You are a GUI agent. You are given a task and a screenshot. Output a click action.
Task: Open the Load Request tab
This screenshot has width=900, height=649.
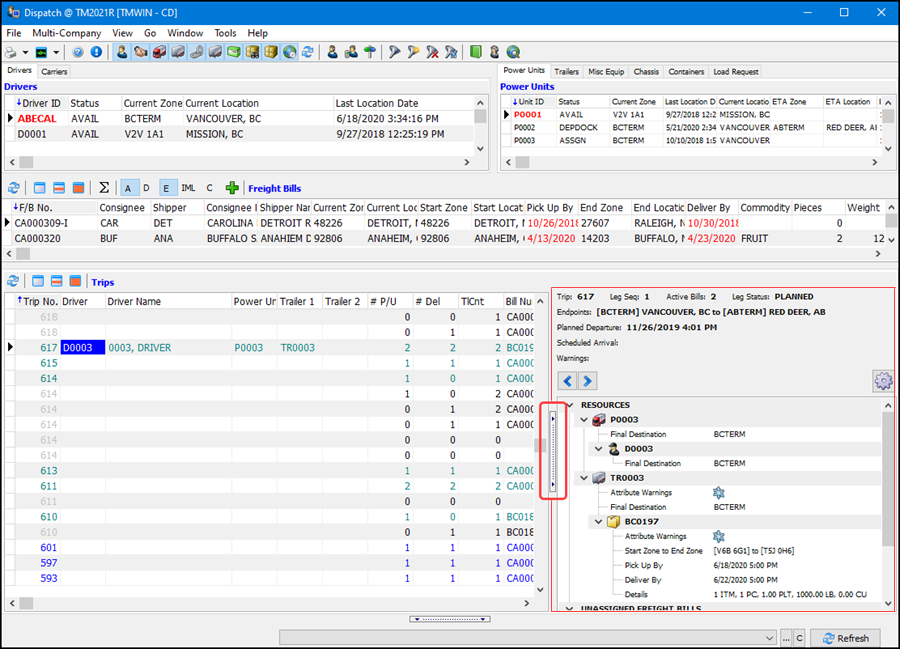735,72
